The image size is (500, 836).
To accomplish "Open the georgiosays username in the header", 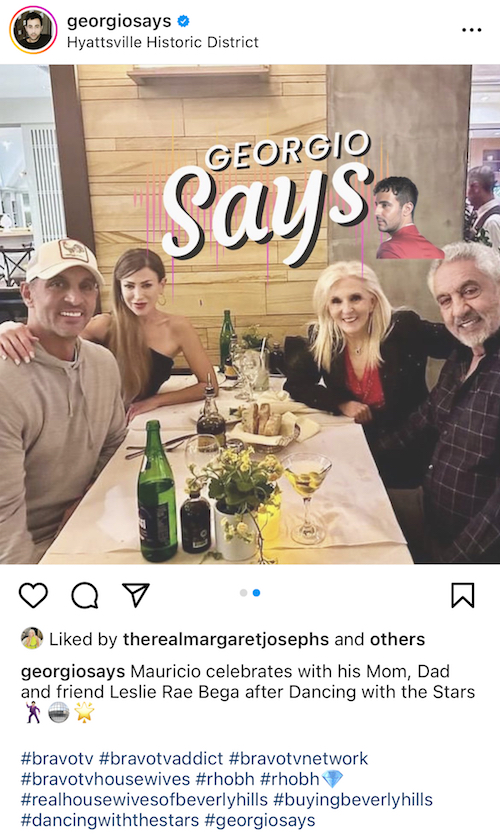I will click(x=119, y=21).
